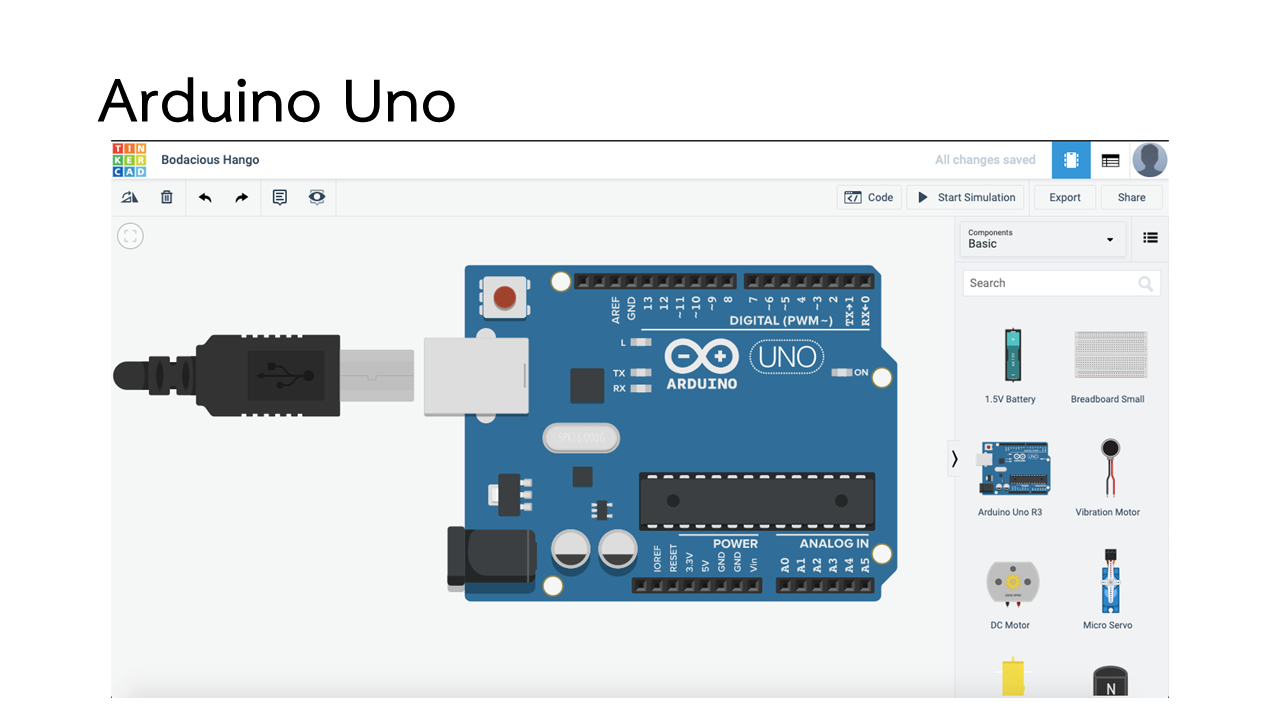The width and height of the screenshot is (1280, 720).
Task: Open the notes tool icon
Action: [280, 198]
